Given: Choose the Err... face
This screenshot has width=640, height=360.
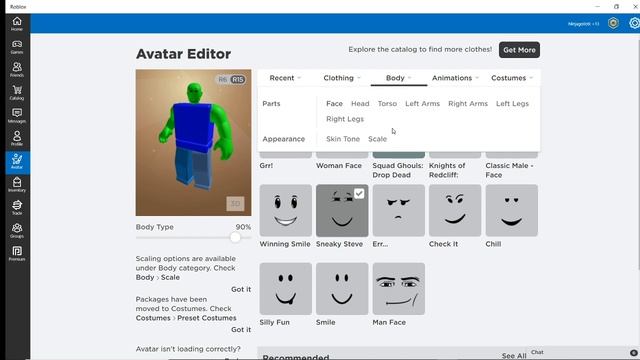Looking at the screenshot, I should tap(398, 211).
